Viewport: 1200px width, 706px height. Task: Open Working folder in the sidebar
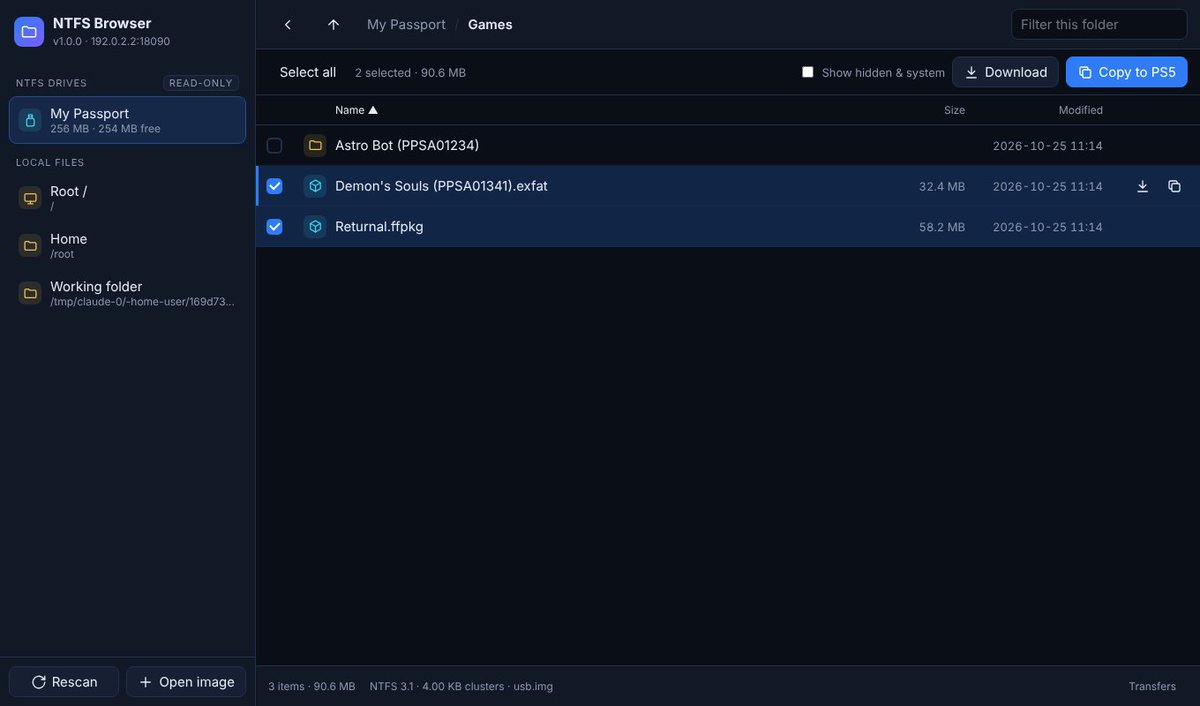tap(127, 293)
